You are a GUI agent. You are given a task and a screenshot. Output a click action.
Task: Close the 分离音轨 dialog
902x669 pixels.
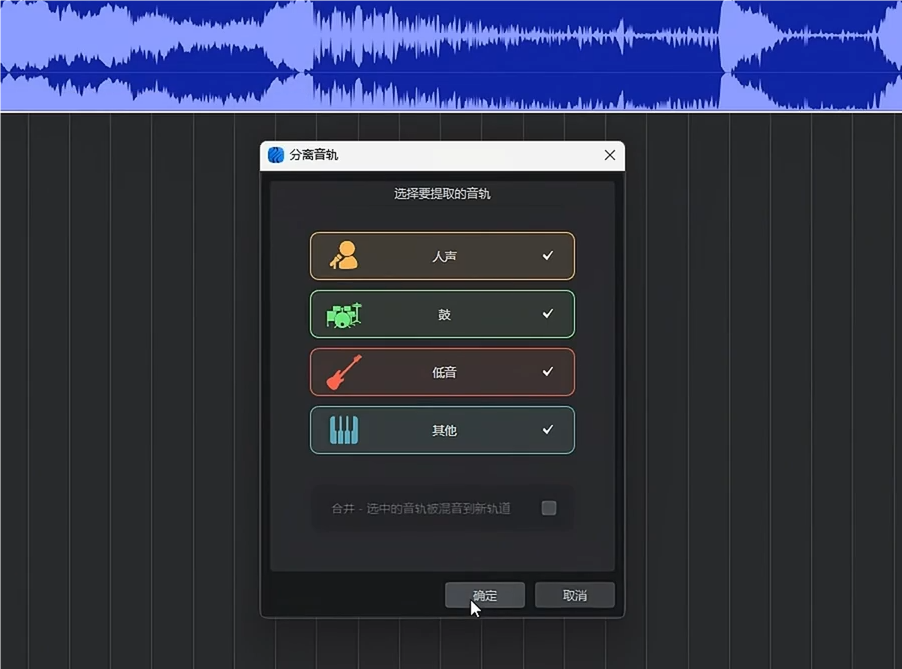click(610, 155)
